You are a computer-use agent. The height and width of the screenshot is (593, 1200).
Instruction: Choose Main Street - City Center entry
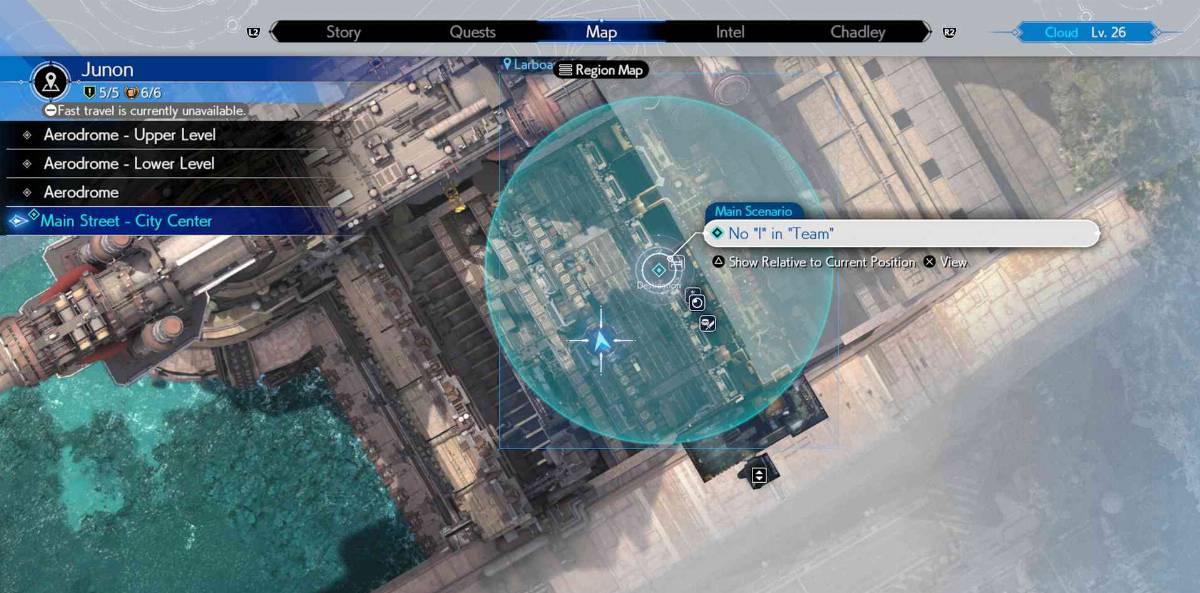tap(126, 220)
